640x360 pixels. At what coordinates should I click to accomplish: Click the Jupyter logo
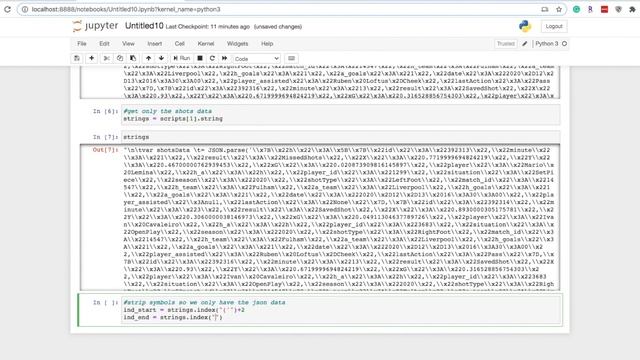pos(96,26)
